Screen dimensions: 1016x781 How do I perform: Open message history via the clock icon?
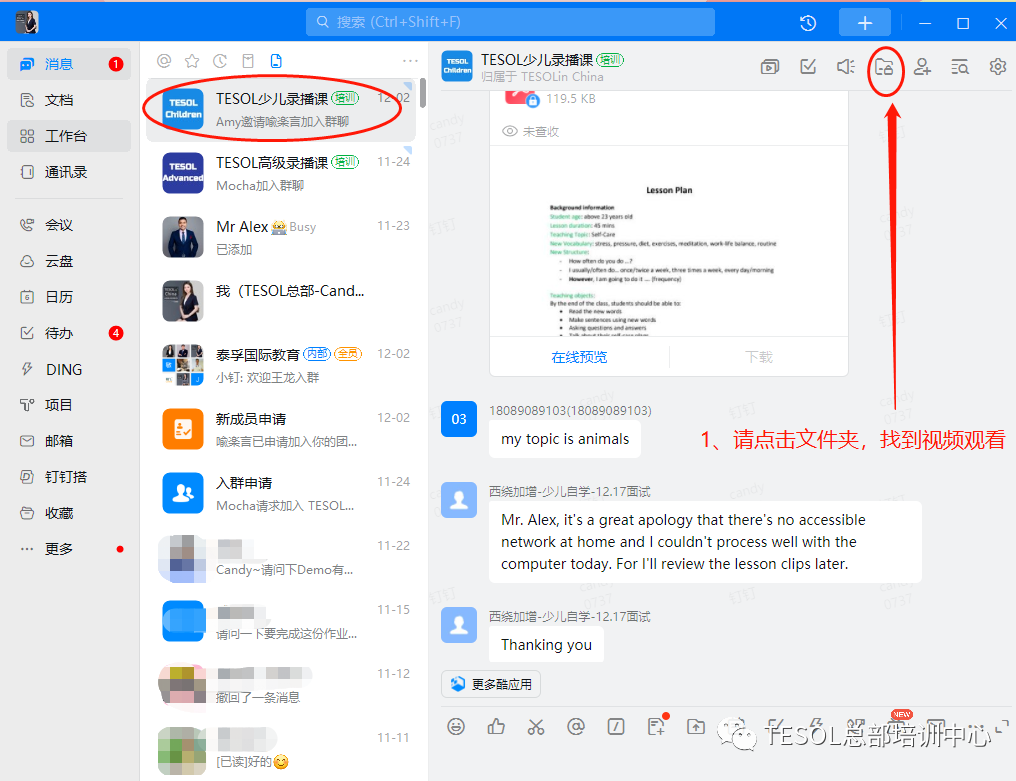tap(809, 21)
